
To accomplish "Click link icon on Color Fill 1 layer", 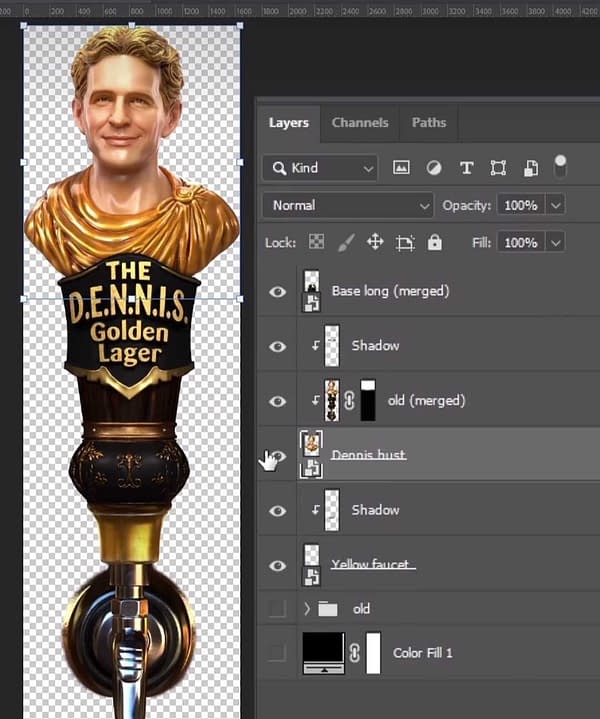I will [x=354, y=653].
